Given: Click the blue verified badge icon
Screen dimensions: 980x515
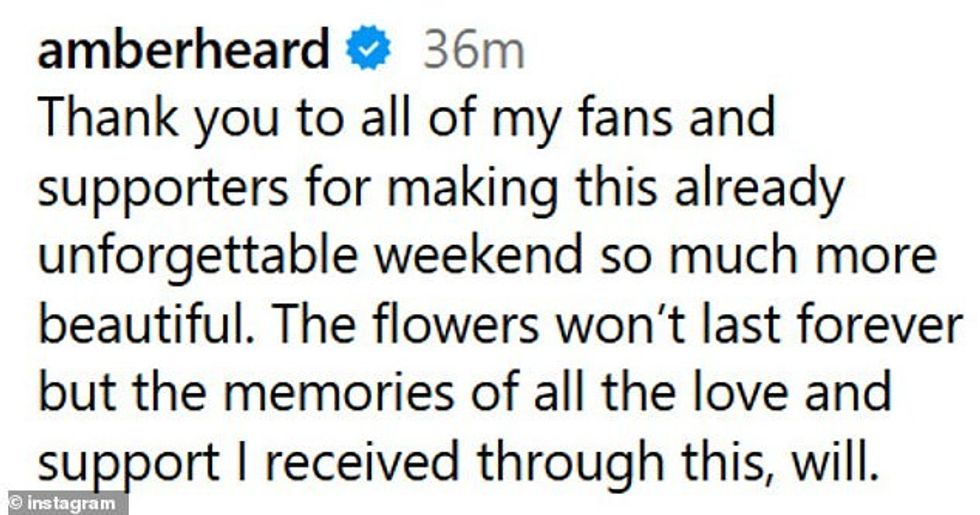Looking at the screenshot, I should [x=370, y=52].
